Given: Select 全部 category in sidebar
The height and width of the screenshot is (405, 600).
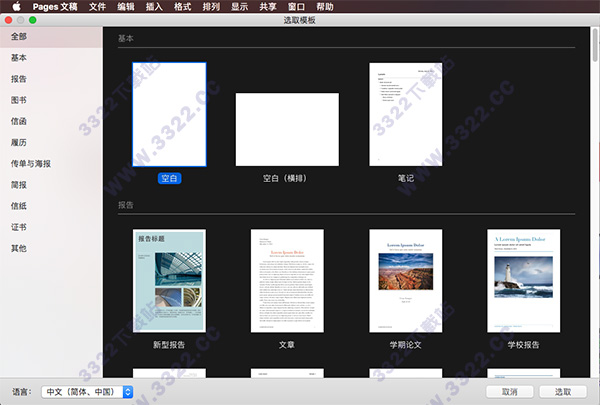Looking at the screenshot, I should [51, 37].
